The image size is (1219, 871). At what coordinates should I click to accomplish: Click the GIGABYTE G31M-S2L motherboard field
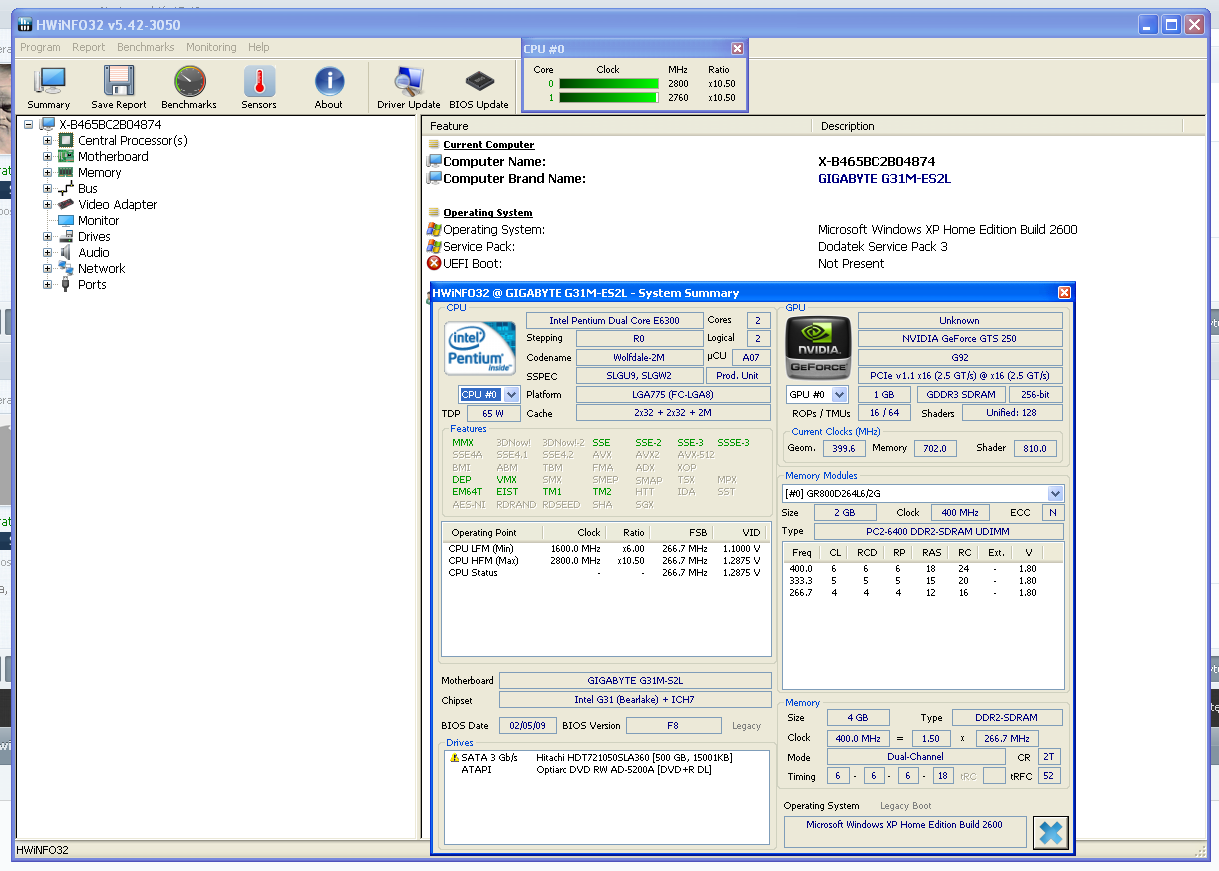(x=635, y=681)
